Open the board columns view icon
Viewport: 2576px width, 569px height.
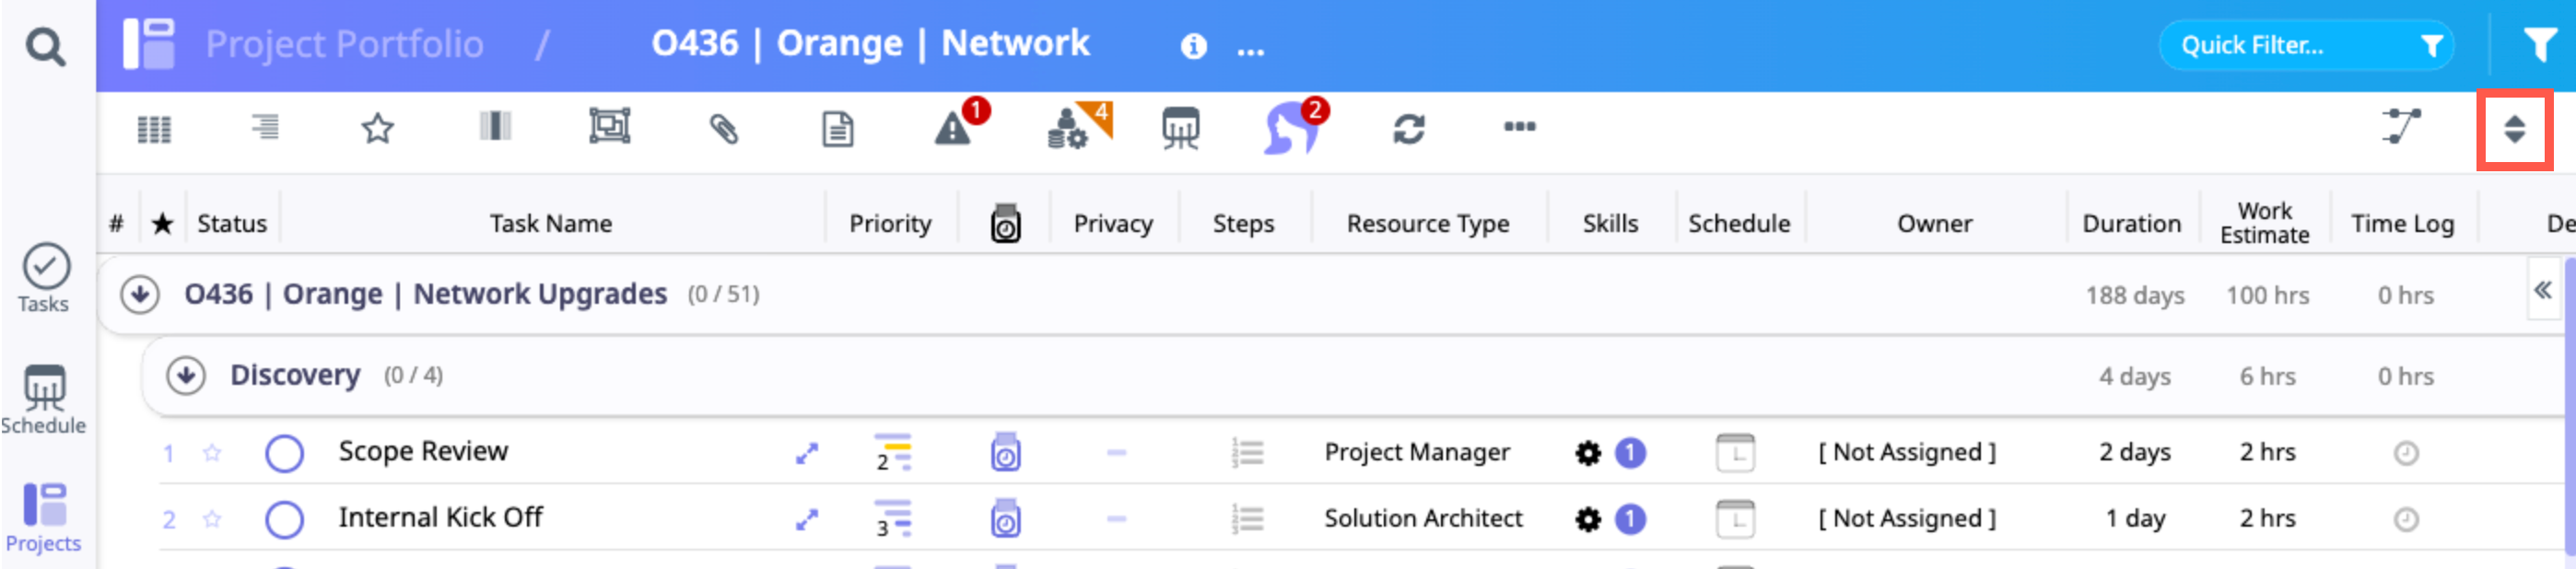pos(495,127)
